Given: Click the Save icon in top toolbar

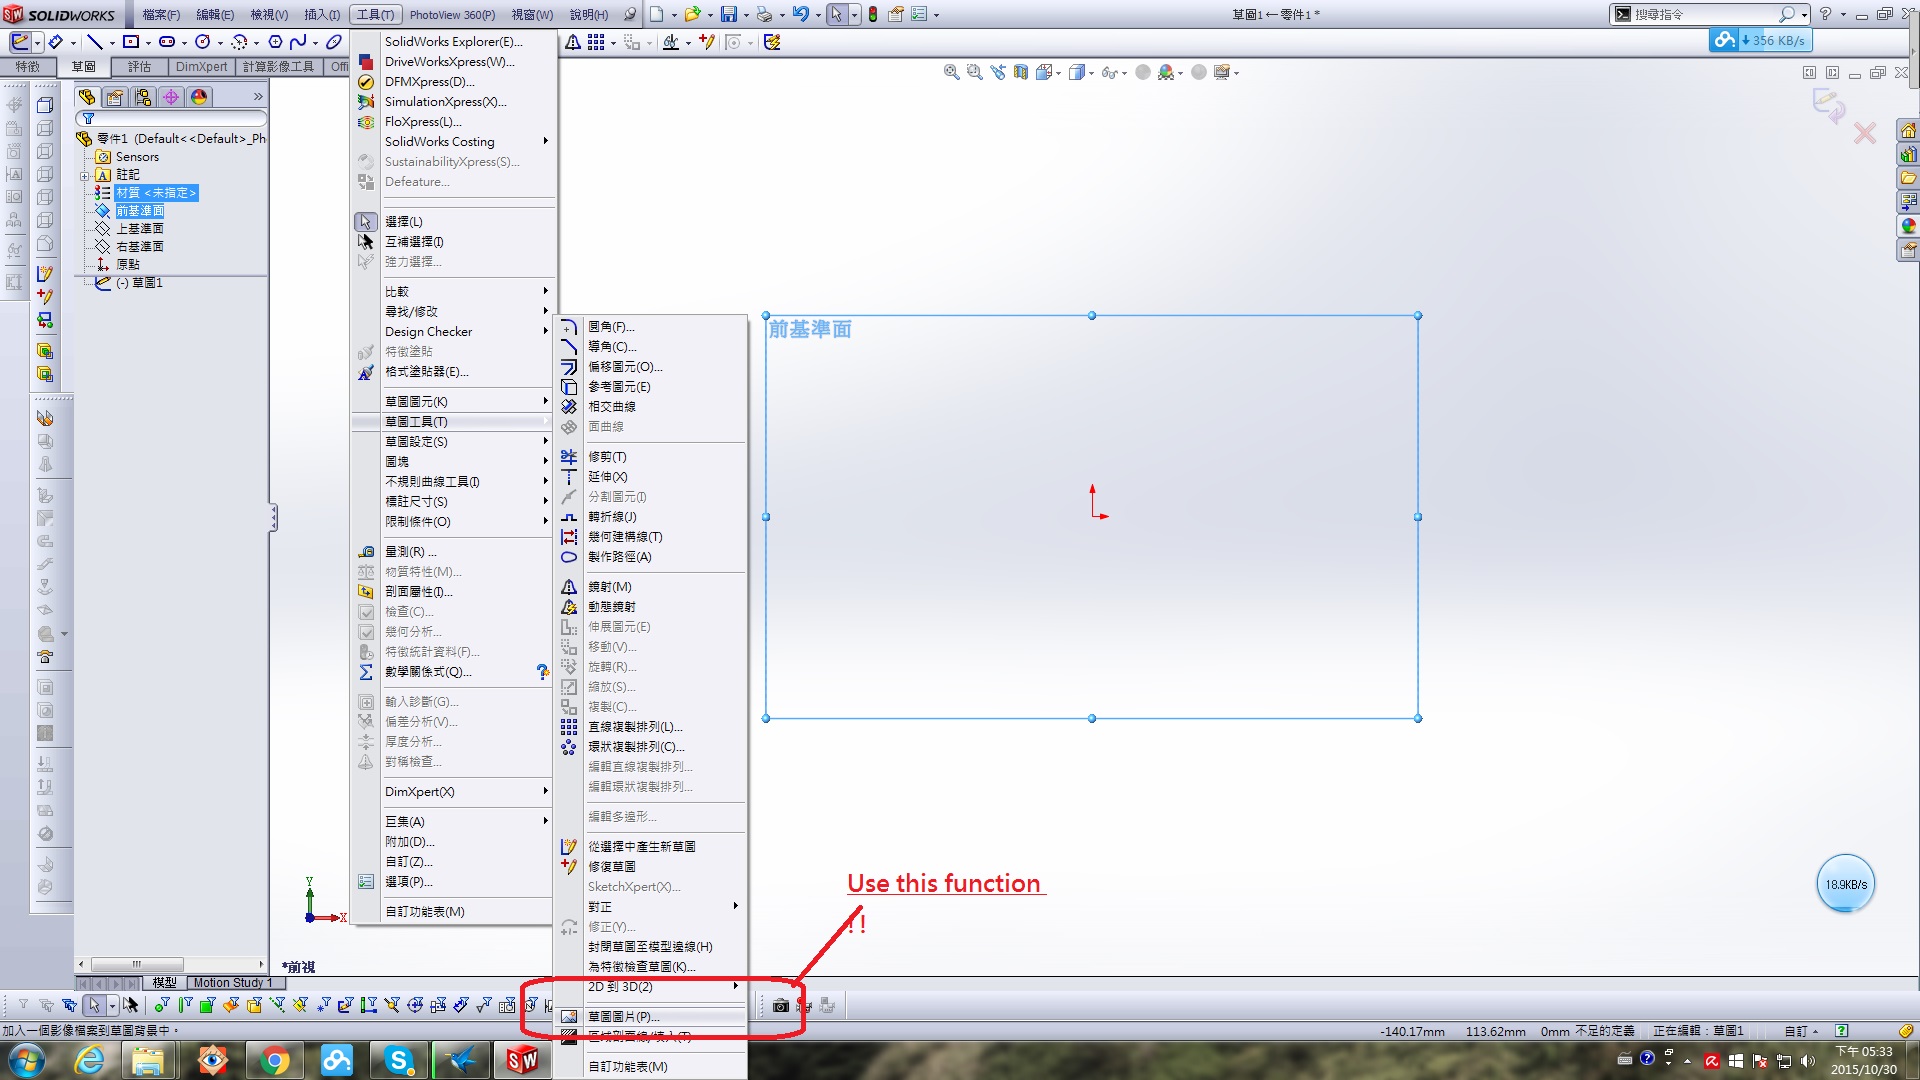Looking at the screenshot, I should tap(728, 14).
